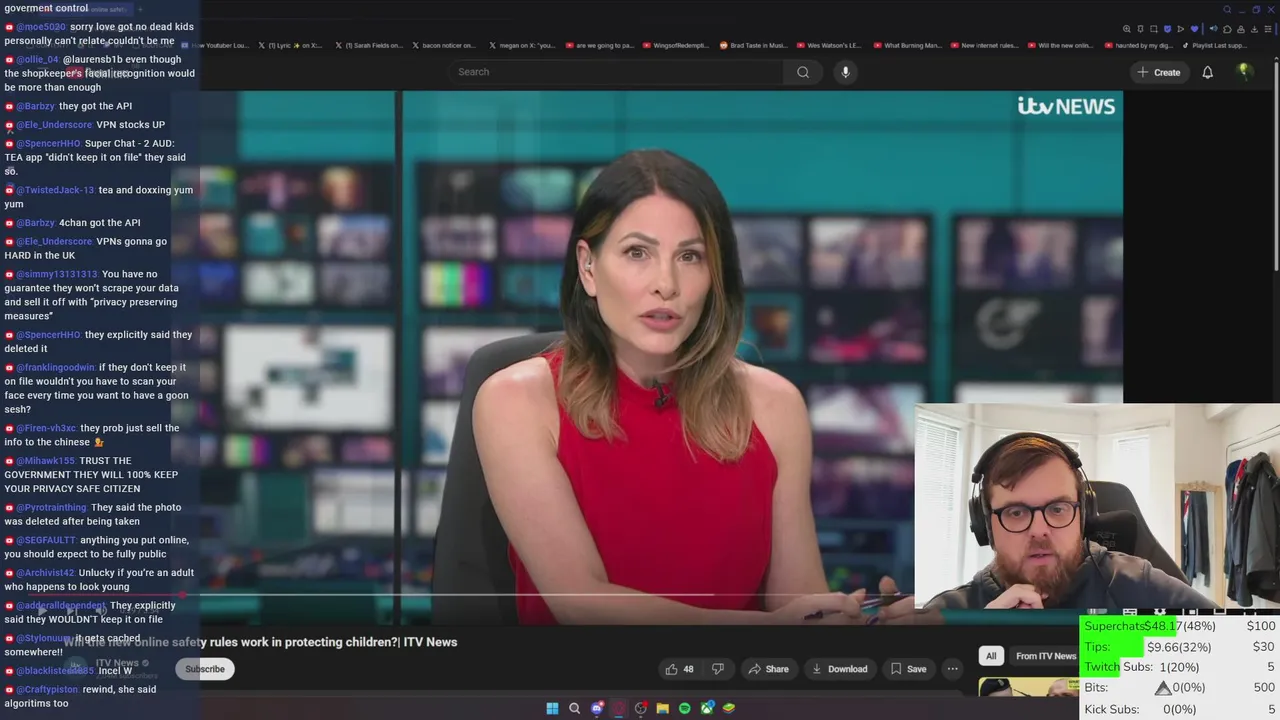Switch to 'New internet rules...' browser tab
The width and height of the screenshot is (1280, 720).
click(x=983, y=45)
